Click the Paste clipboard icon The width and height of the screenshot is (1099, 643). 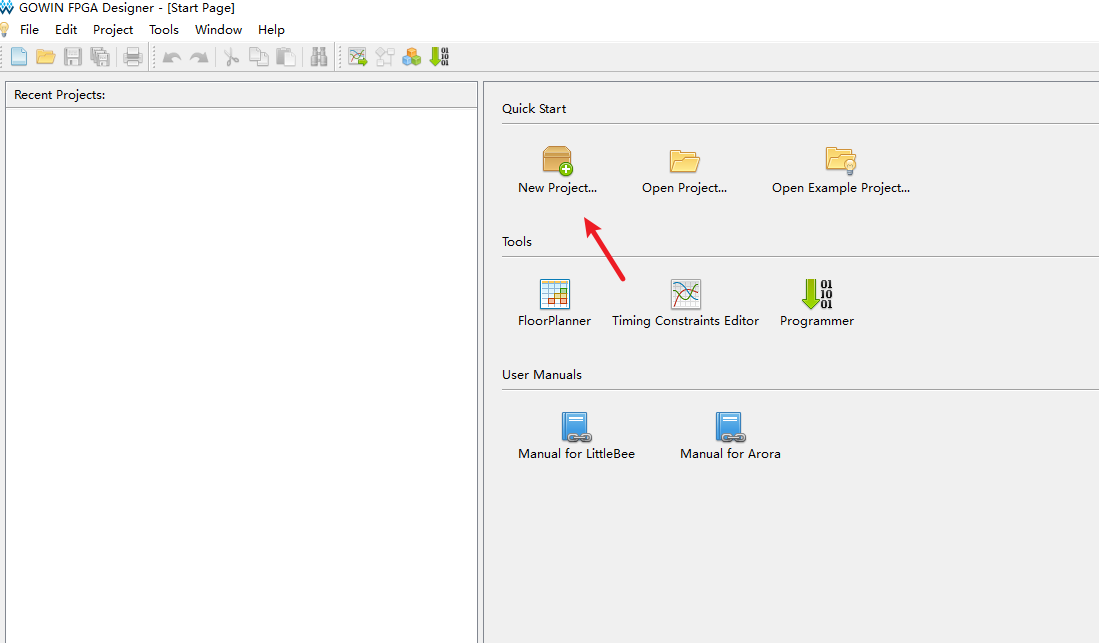pos(286,57)
